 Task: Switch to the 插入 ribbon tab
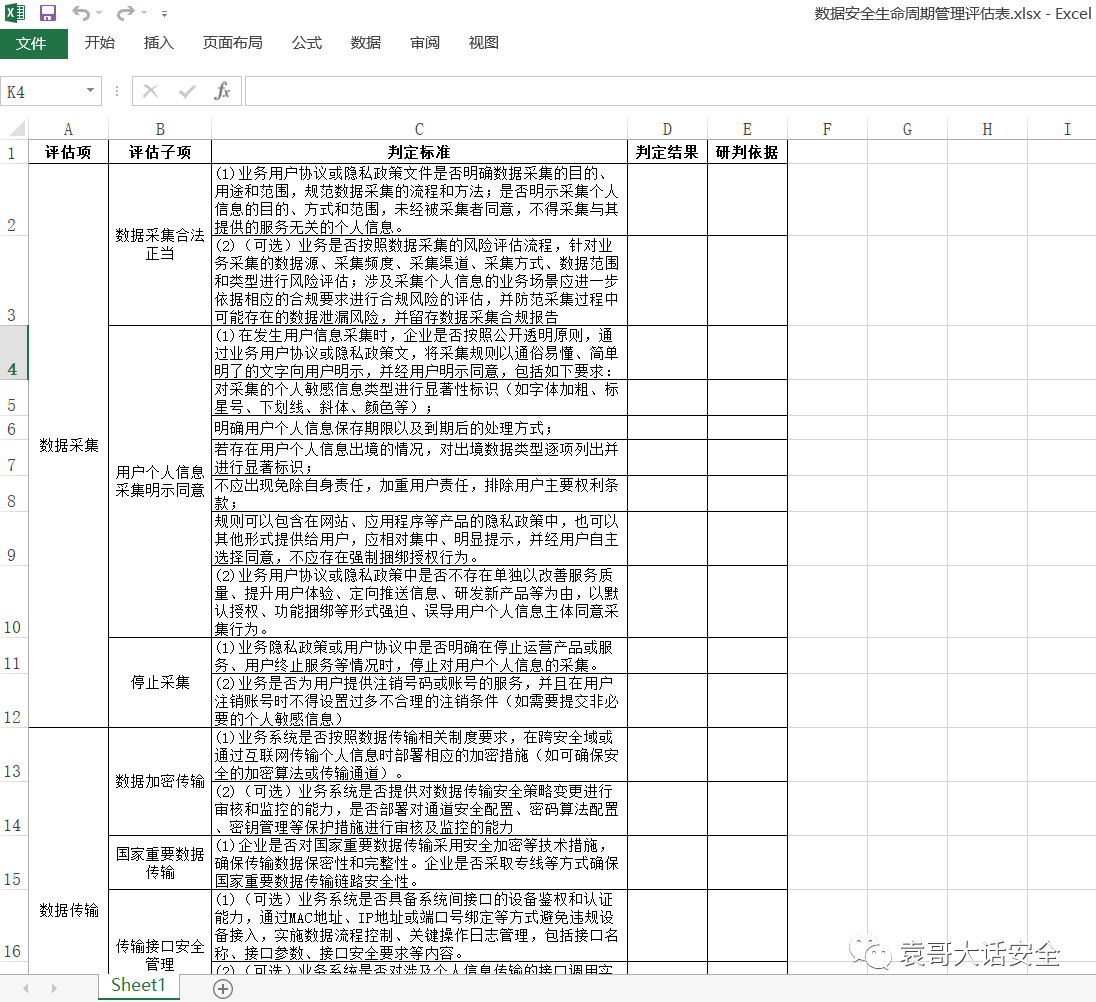pyautogui.click(x=158, y=43)
